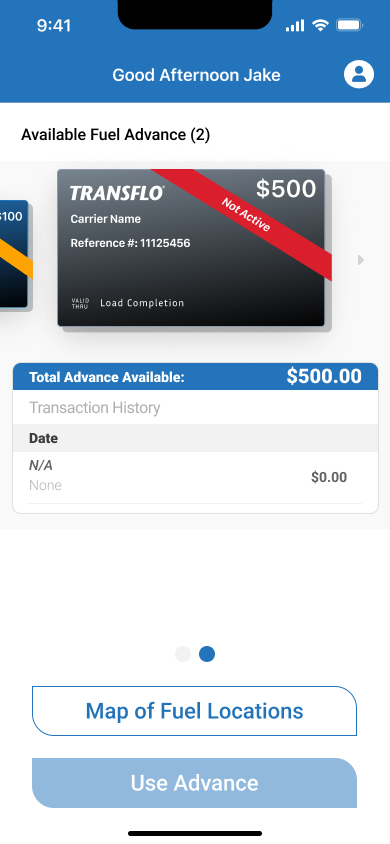Screen dimensions: 390x844
Task: Show the previous partially visible blue card
Action: click(x=15, y=254)
